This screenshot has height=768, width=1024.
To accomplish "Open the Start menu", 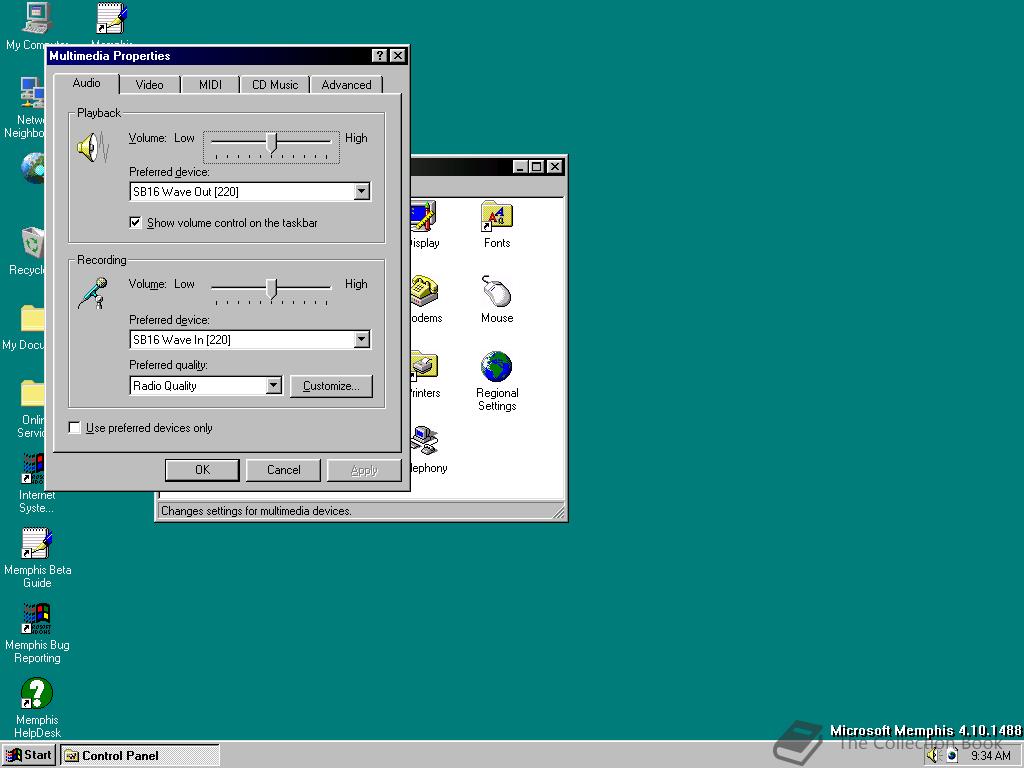I will [29, 756].
